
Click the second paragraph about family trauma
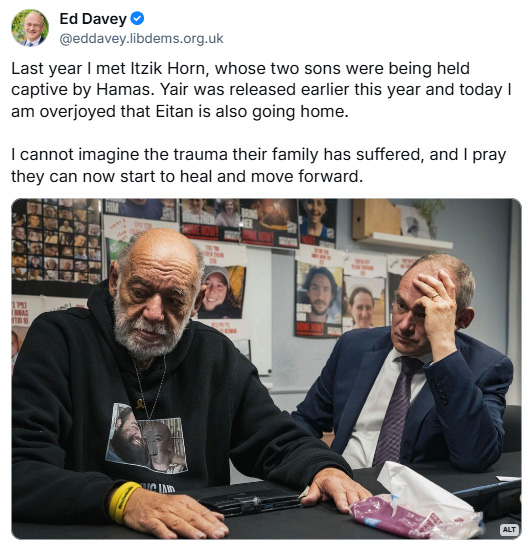(x=259, y=165)
